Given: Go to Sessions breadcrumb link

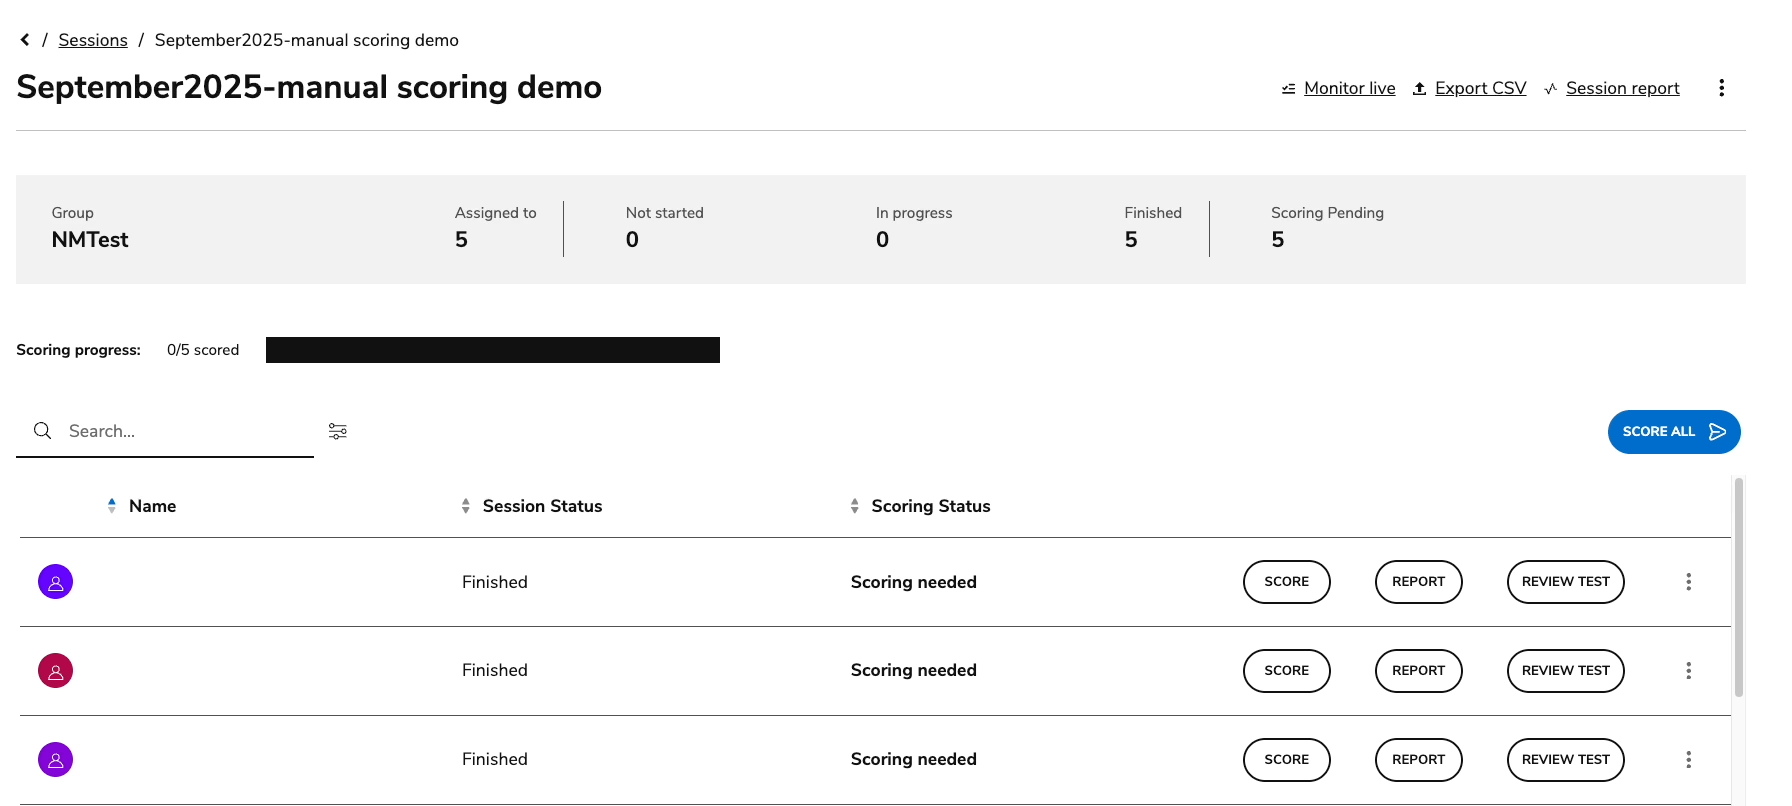Looking at the screenshot, I should [93, 40].
